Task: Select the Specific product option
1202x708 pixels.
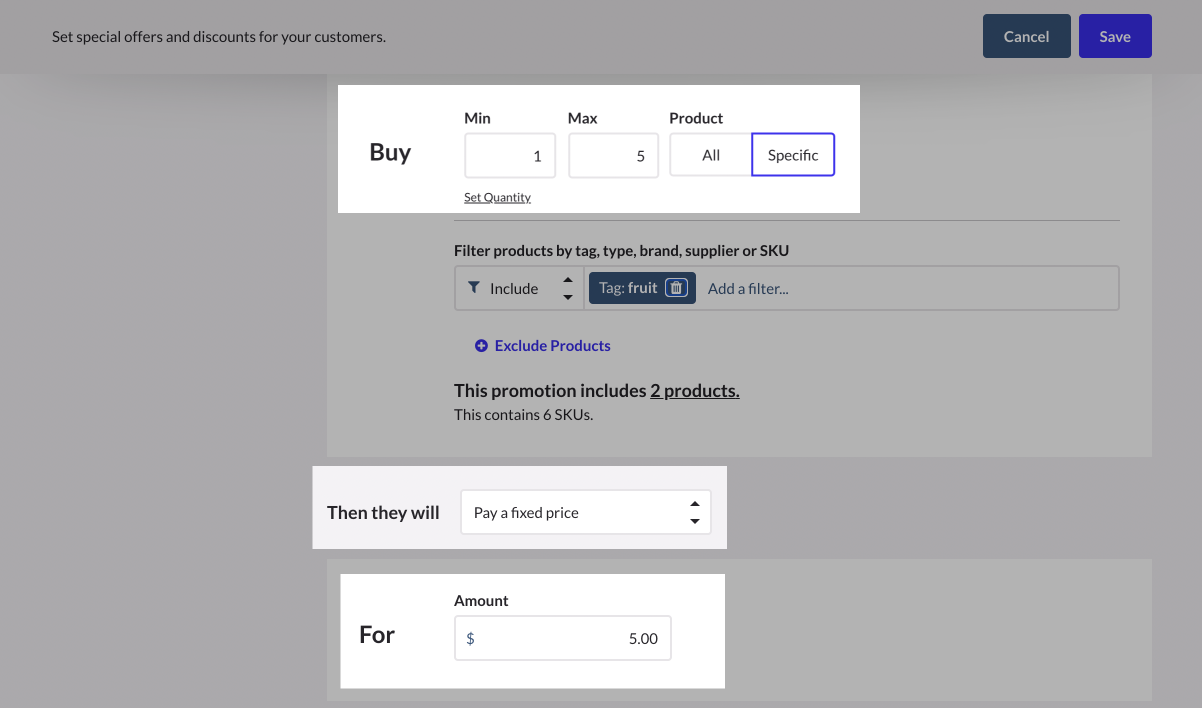Action: [x=793, y=155]
